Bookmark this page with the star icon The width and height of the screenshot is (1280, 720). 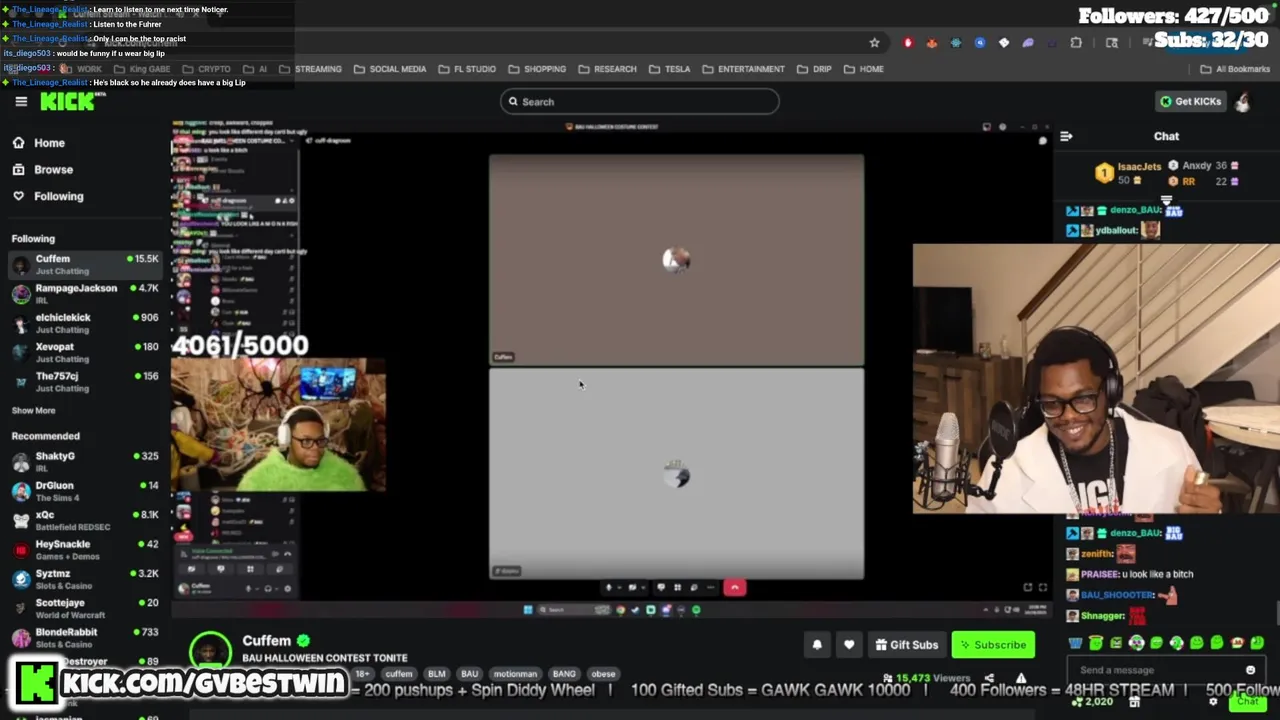click(x=874, y=43)
